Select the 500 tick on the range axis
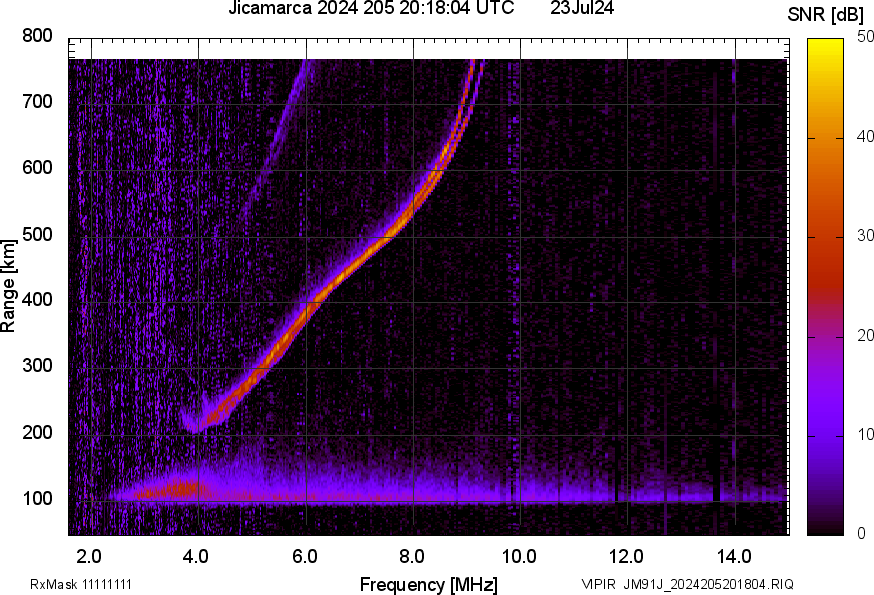This screenshot has width=874, height=595. 38,234
